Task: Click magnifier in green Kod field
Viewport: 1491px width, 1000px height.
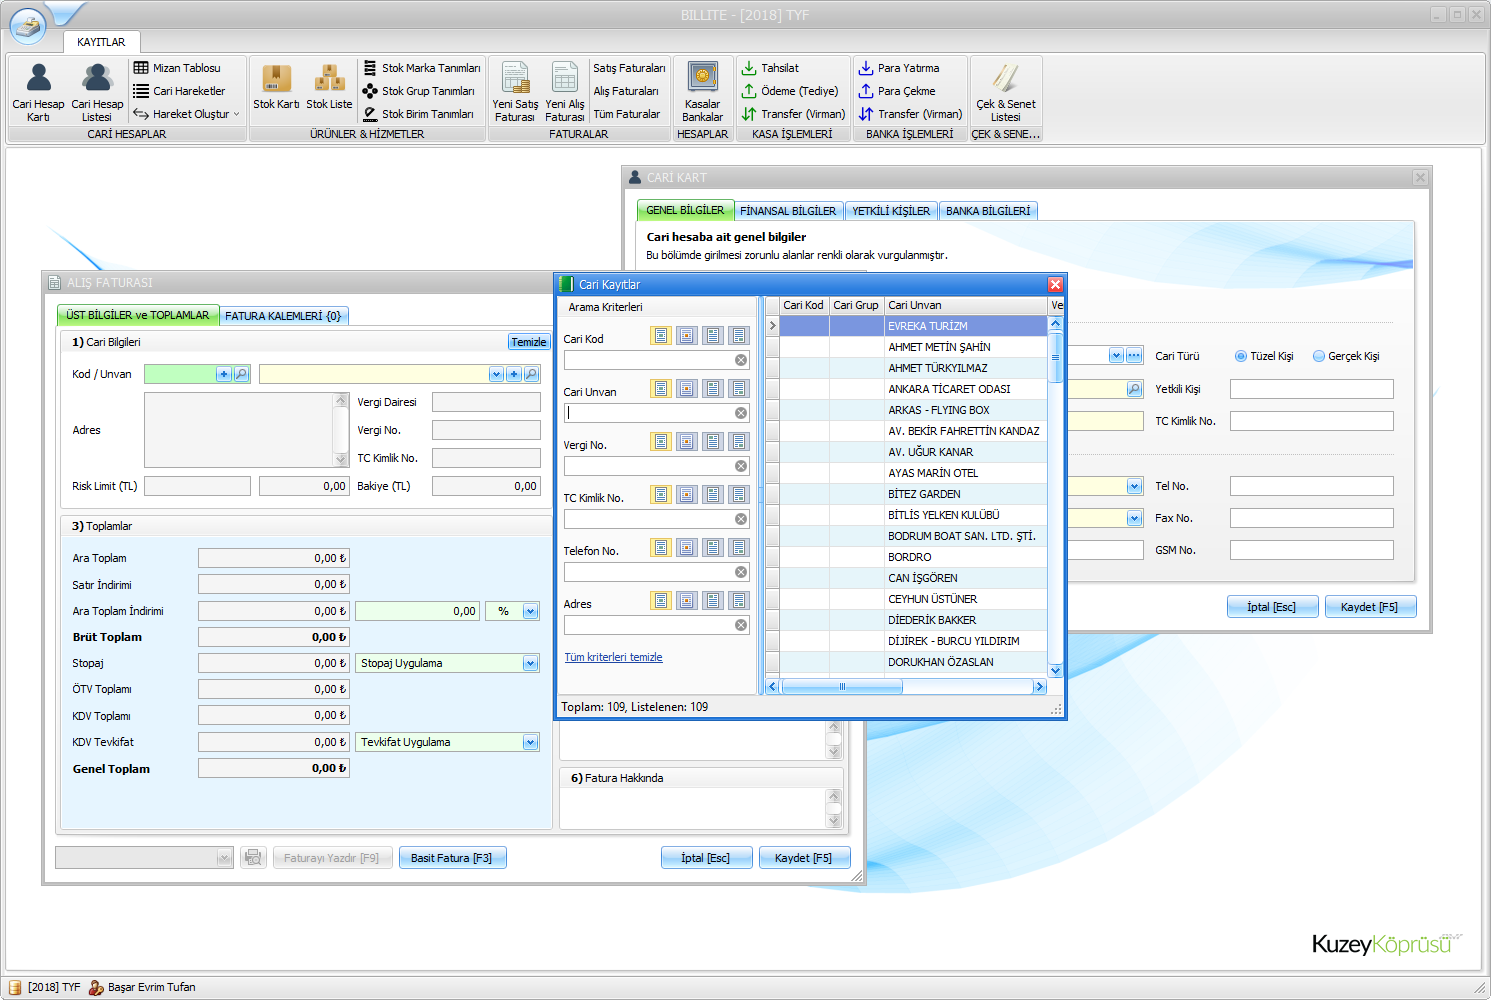Action: [x=241, y=374]
